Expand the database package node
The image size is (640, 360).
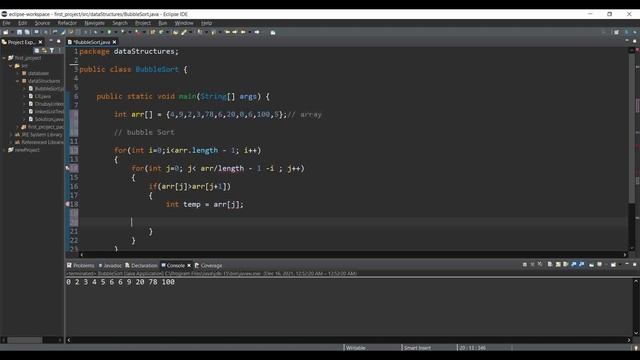coord(18,73)
